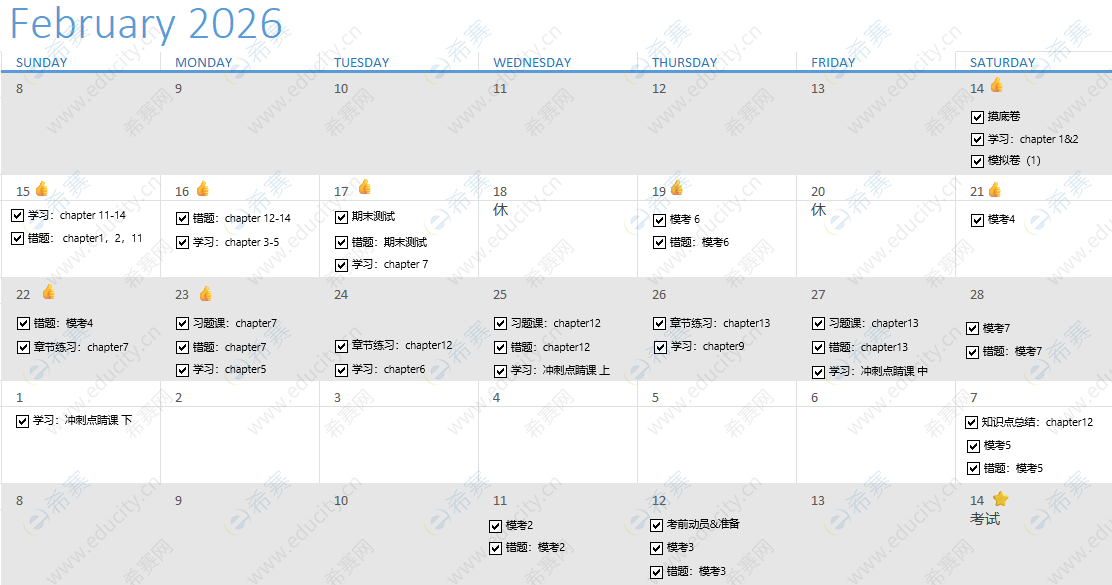Click the February 2026 title
This screenshot has height=585, width=1112.
(146, 24)
